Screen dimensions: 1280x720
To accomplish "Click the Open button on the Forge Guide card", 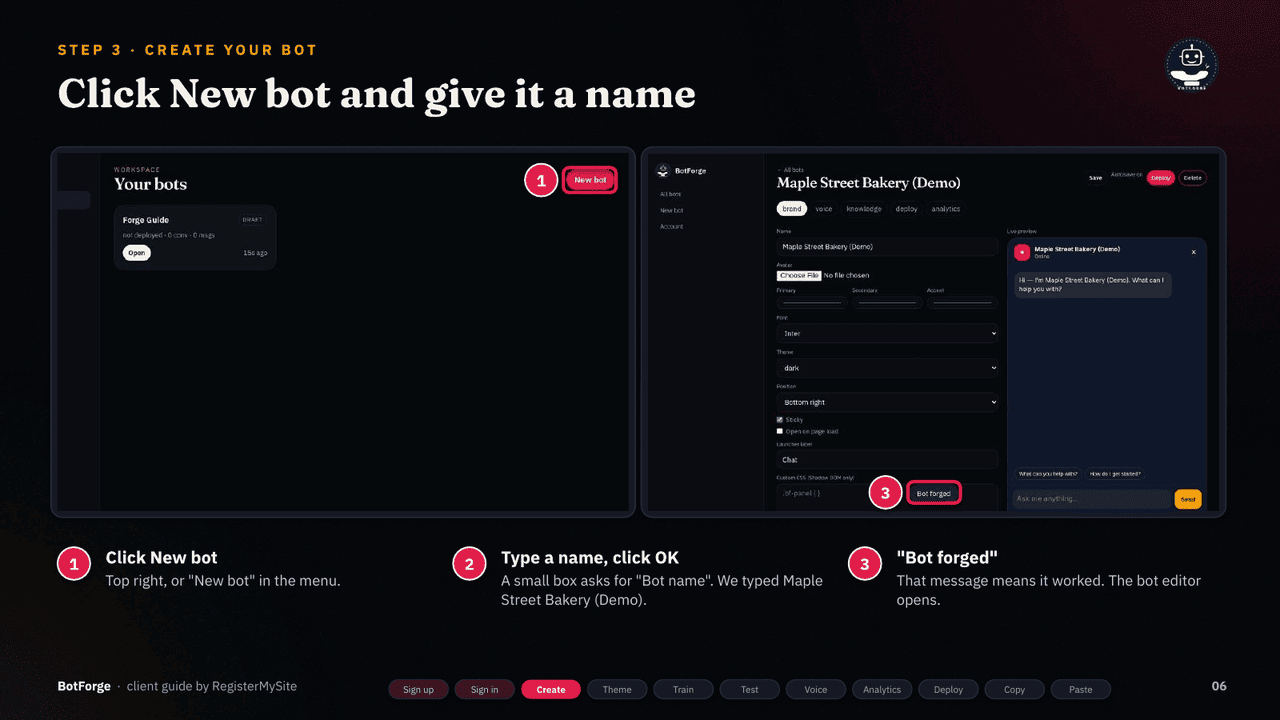I will click(137, 253).
